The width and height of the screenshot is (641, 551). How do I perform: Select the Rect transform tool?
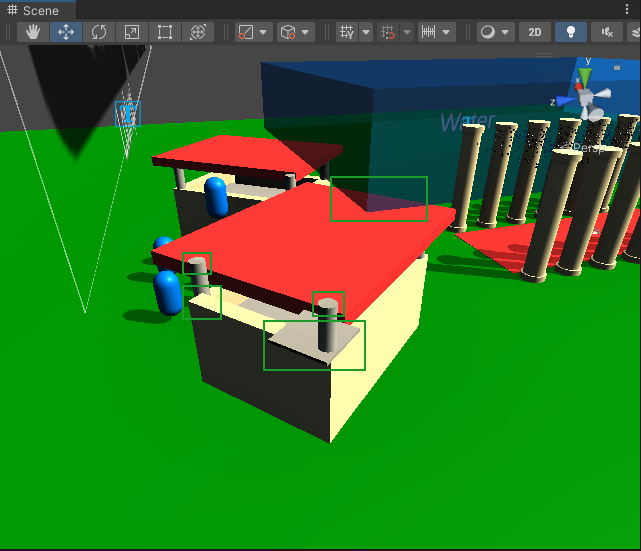click(165, 32)
